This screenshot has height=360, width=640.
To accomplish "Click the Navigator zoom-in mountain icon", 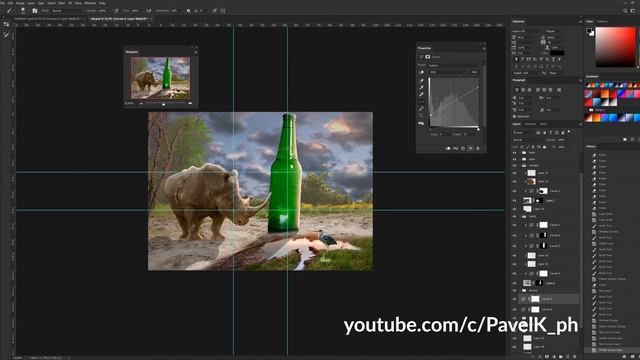I will click(x=190, y=103).
